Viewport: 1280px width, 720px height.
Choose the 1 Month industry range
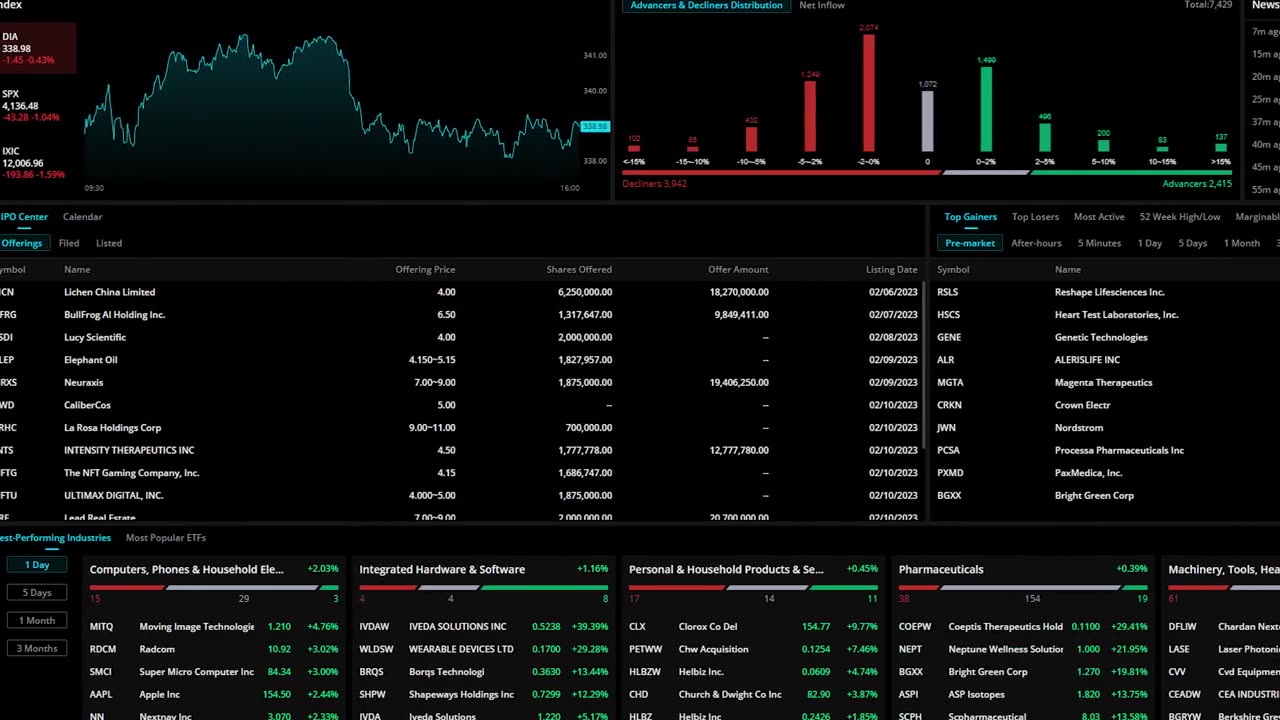coord(37,621)
